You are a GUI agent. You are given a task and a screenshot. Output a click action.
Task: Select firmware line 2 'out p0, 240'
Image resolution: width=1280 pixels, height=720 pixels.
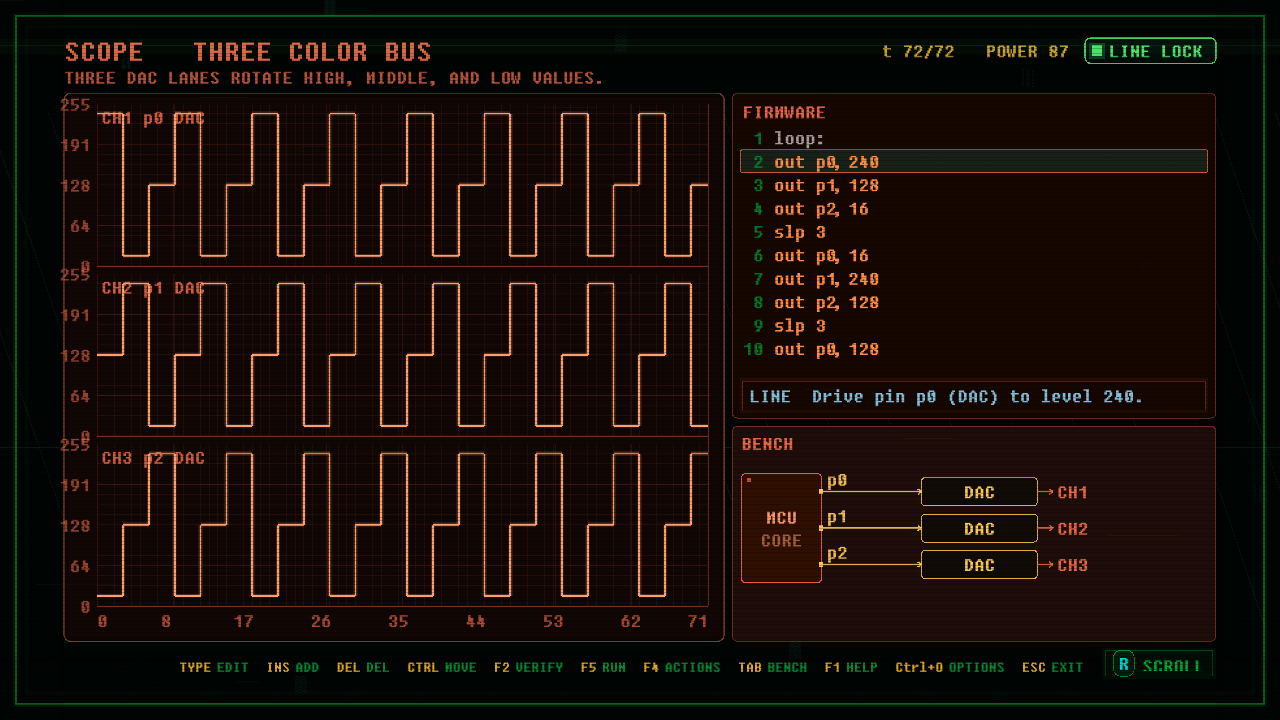click(x=974, y=162)
